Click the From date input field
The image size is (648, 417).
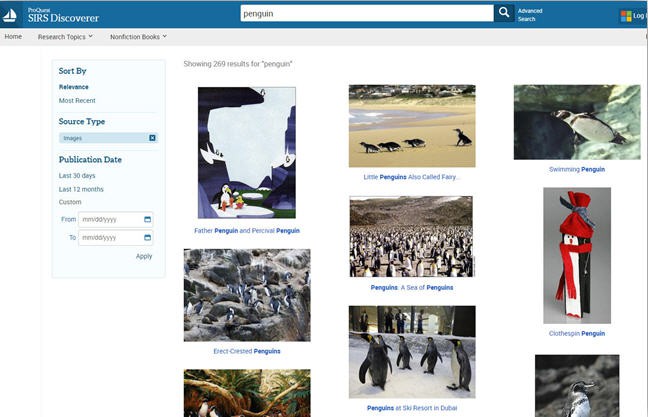point(109,219)
